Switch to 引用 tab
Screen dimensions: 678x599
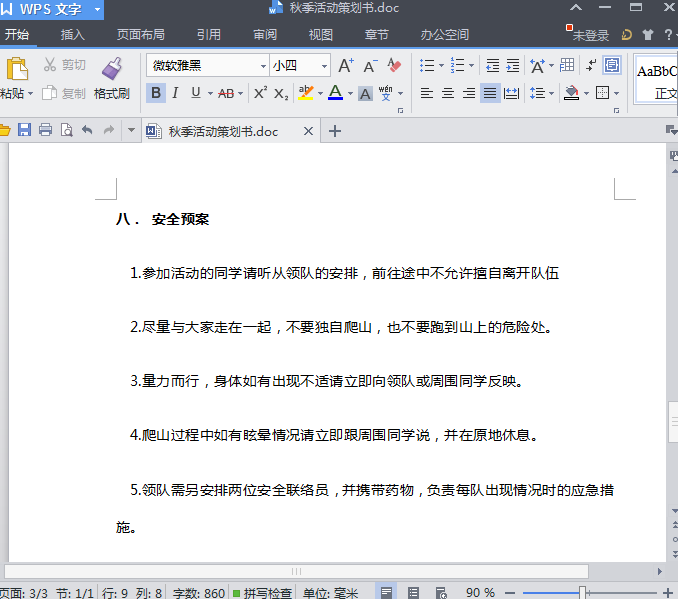[209, 35]
